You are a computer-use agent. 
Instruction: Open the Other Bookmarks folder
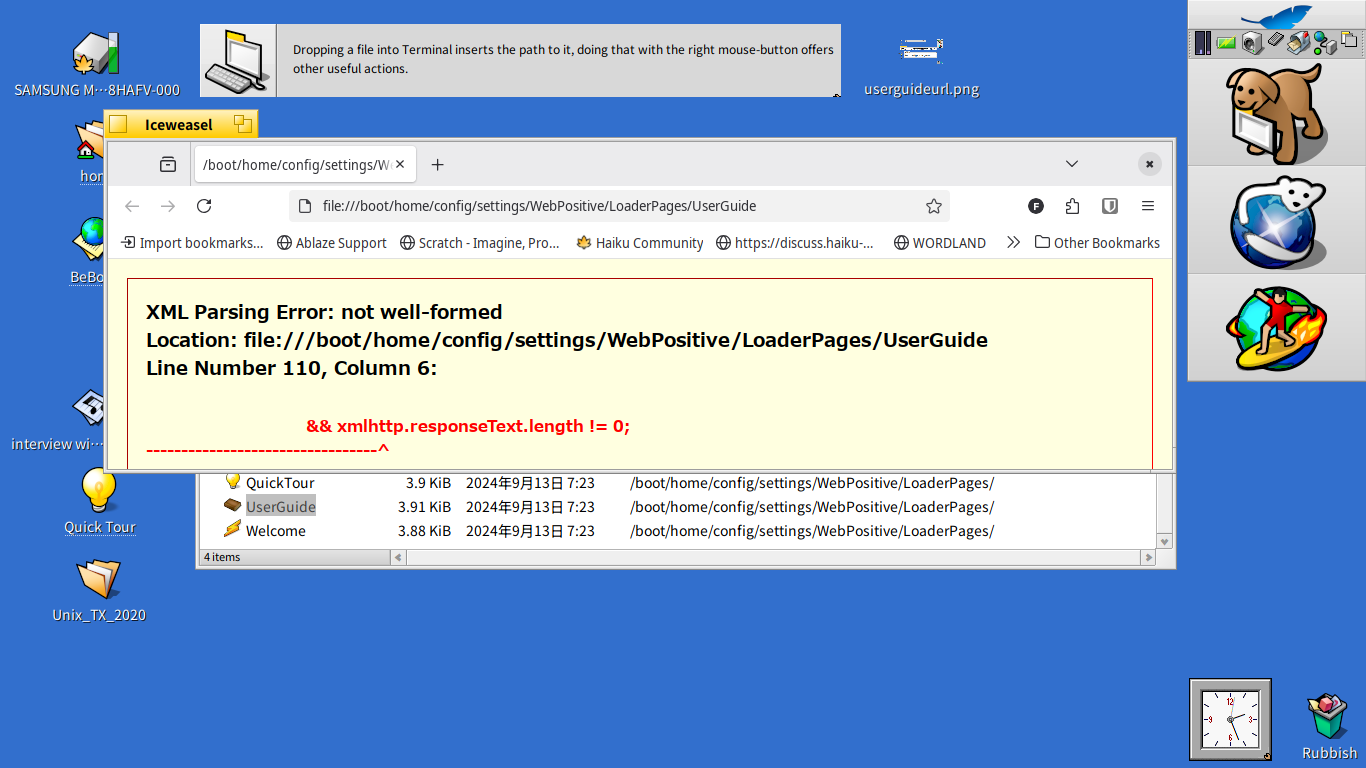point(1097,243)
